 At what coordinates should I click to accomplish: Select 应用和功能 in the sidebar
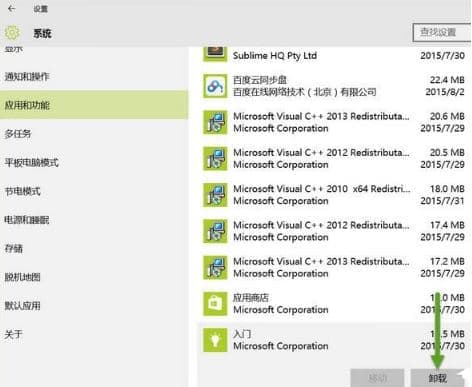94,105
